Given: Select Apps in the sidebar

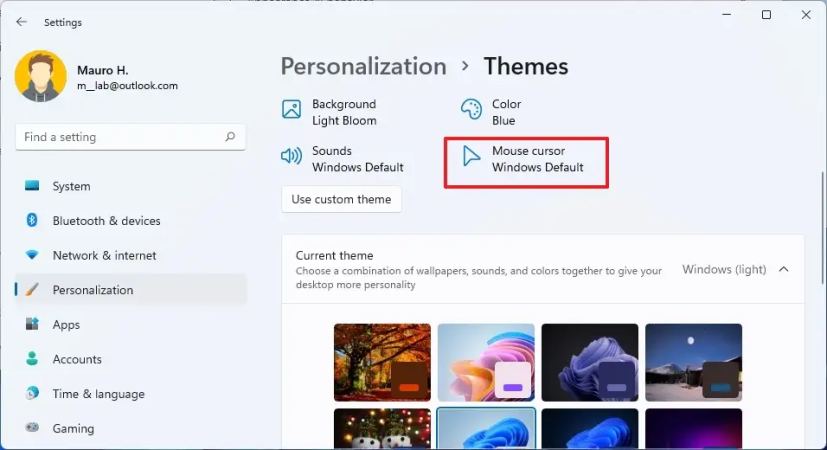Looking at the screenshot, I should 130,324.
